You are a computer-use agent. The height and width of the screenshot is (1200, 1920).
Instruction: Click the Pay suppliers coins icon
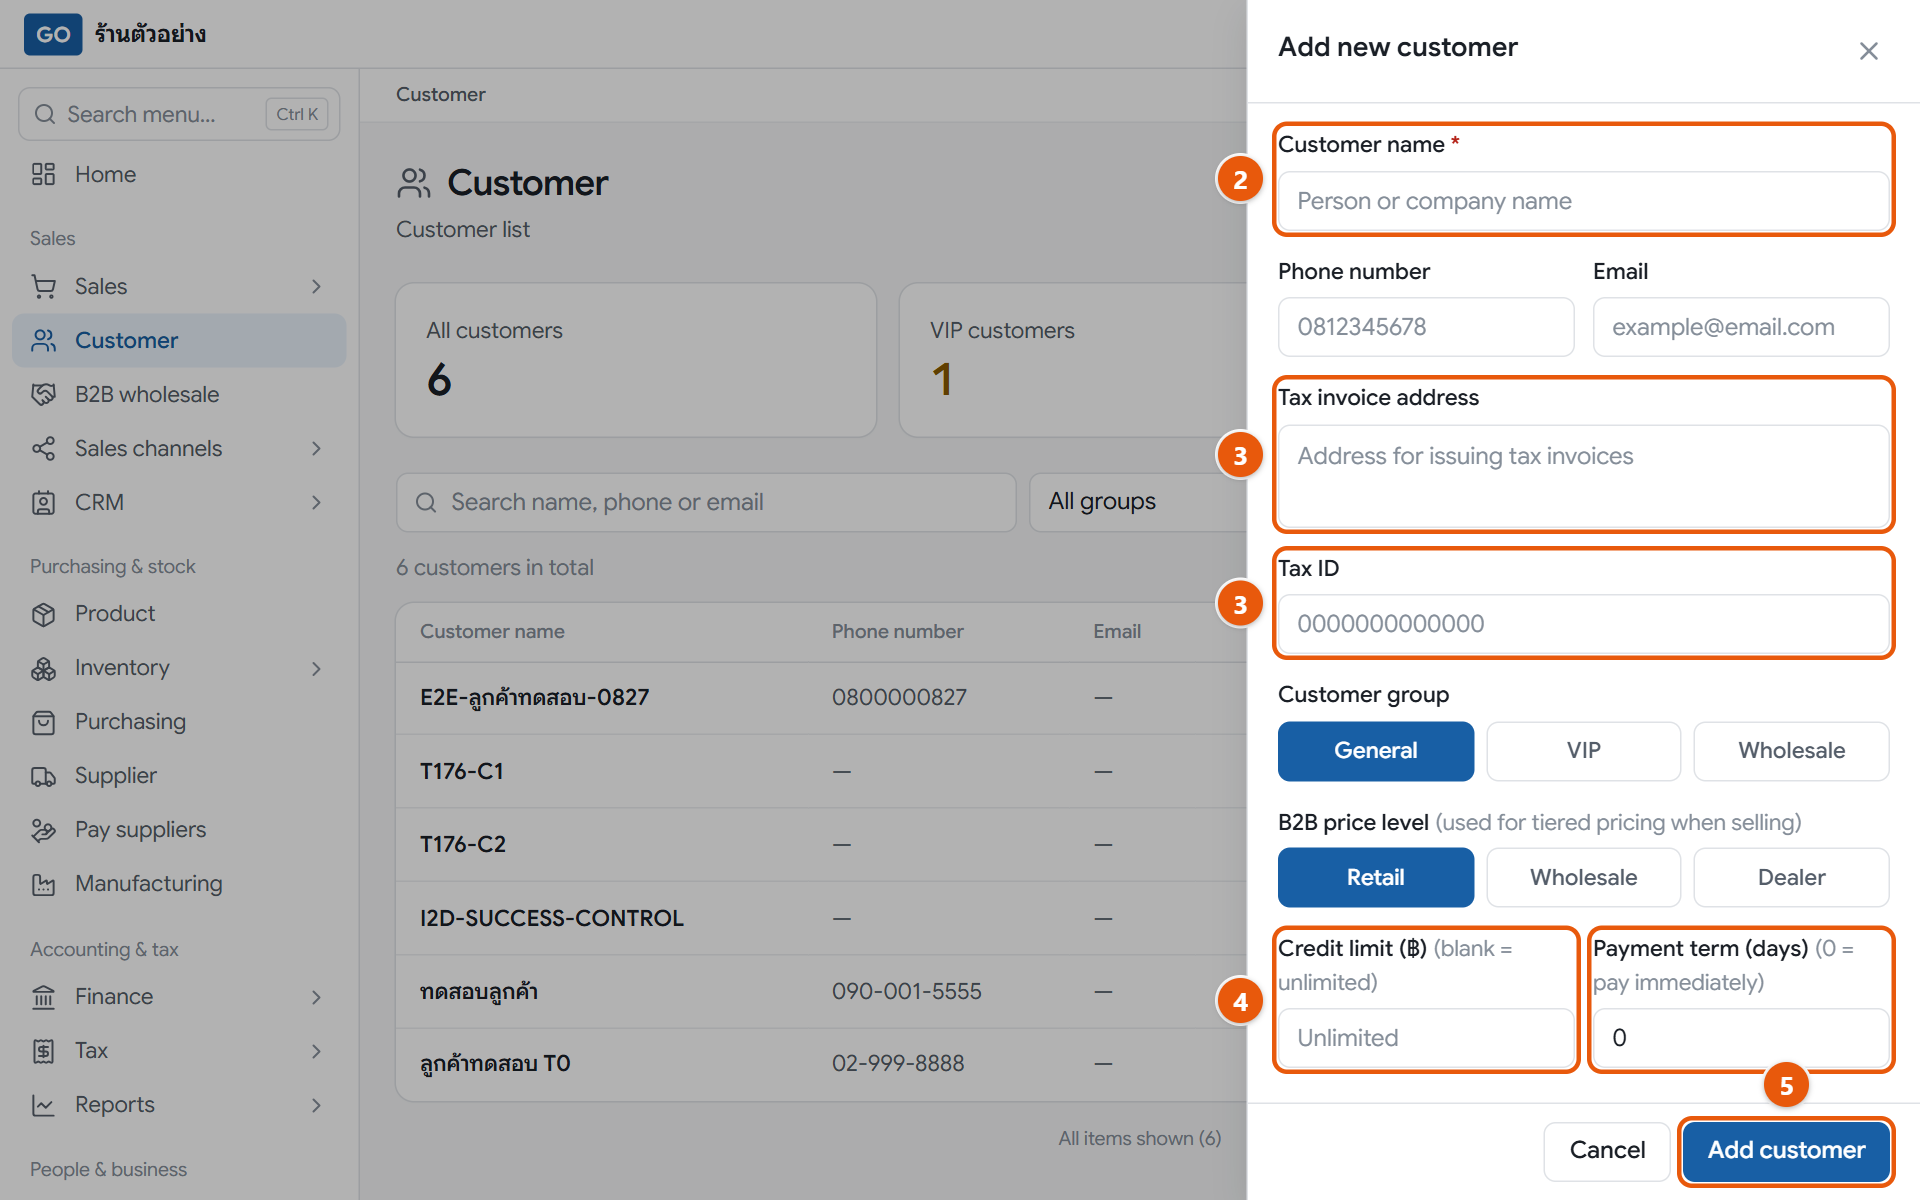43,830
